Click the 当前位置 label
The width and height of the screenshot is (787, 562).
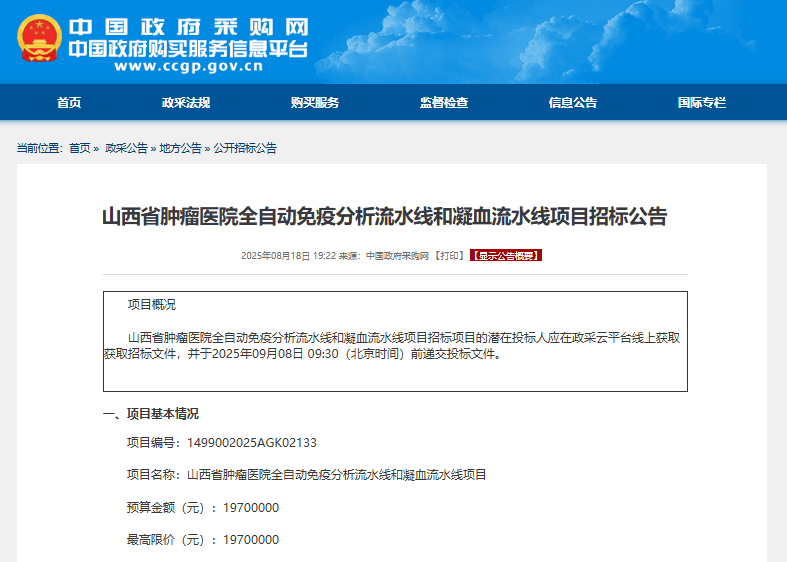point(40,148)
